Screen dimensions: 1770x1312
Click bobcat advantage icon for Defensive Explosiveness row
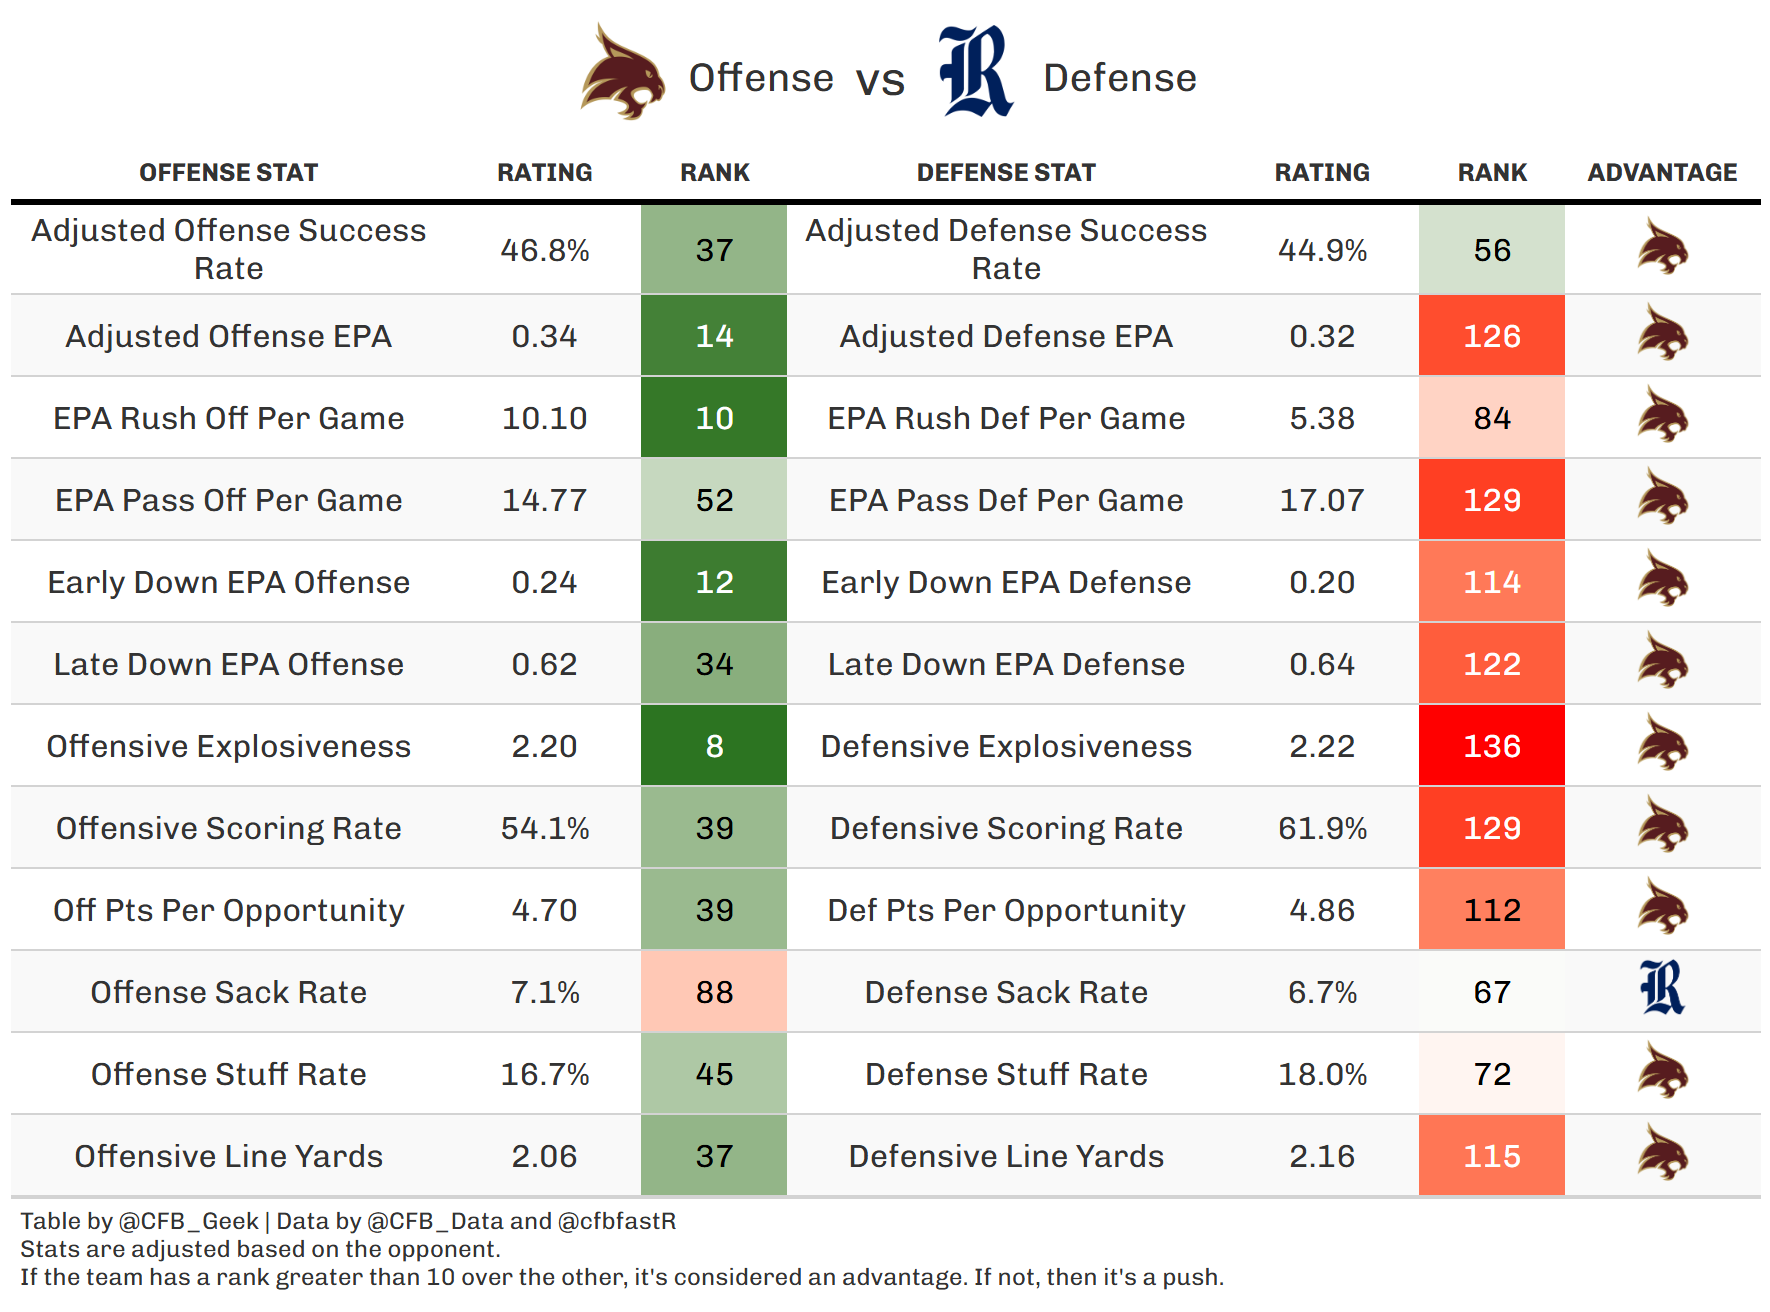point(1662,745)
